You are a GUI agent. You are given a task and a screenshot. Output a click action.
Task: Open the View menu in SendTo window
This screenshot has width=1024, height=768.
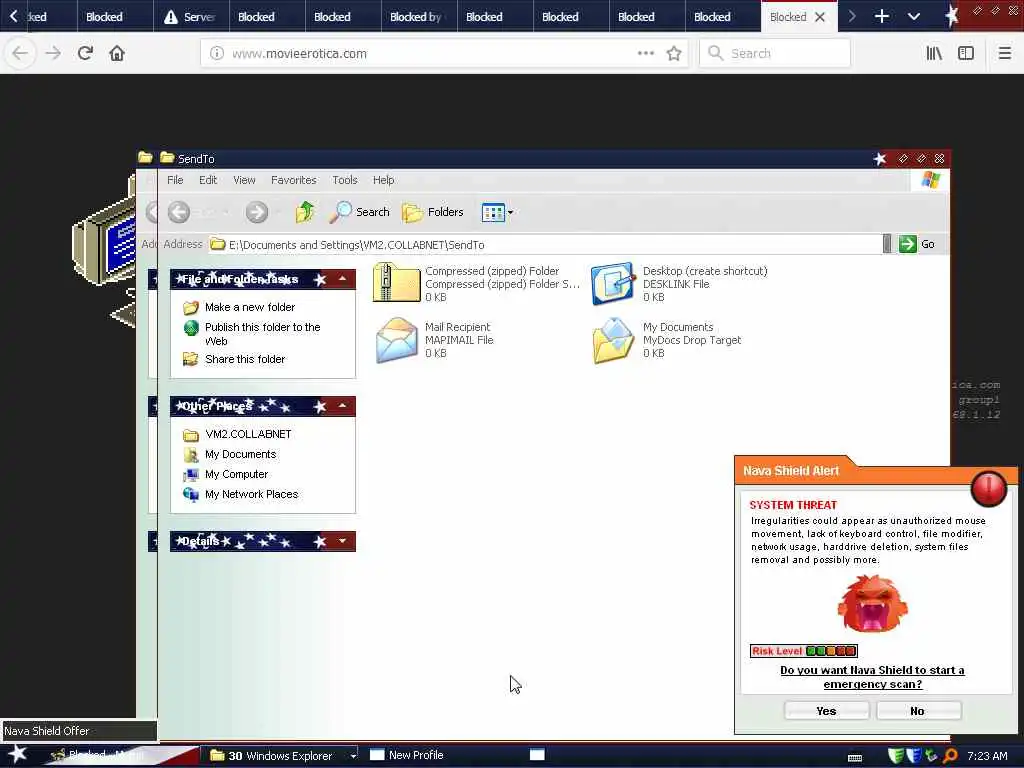coord(244,180)
